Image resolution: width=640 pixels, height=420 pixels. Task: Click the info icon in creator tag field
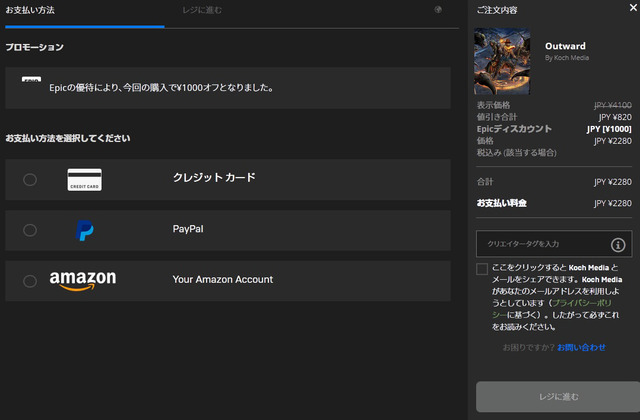tap(618, 244)
